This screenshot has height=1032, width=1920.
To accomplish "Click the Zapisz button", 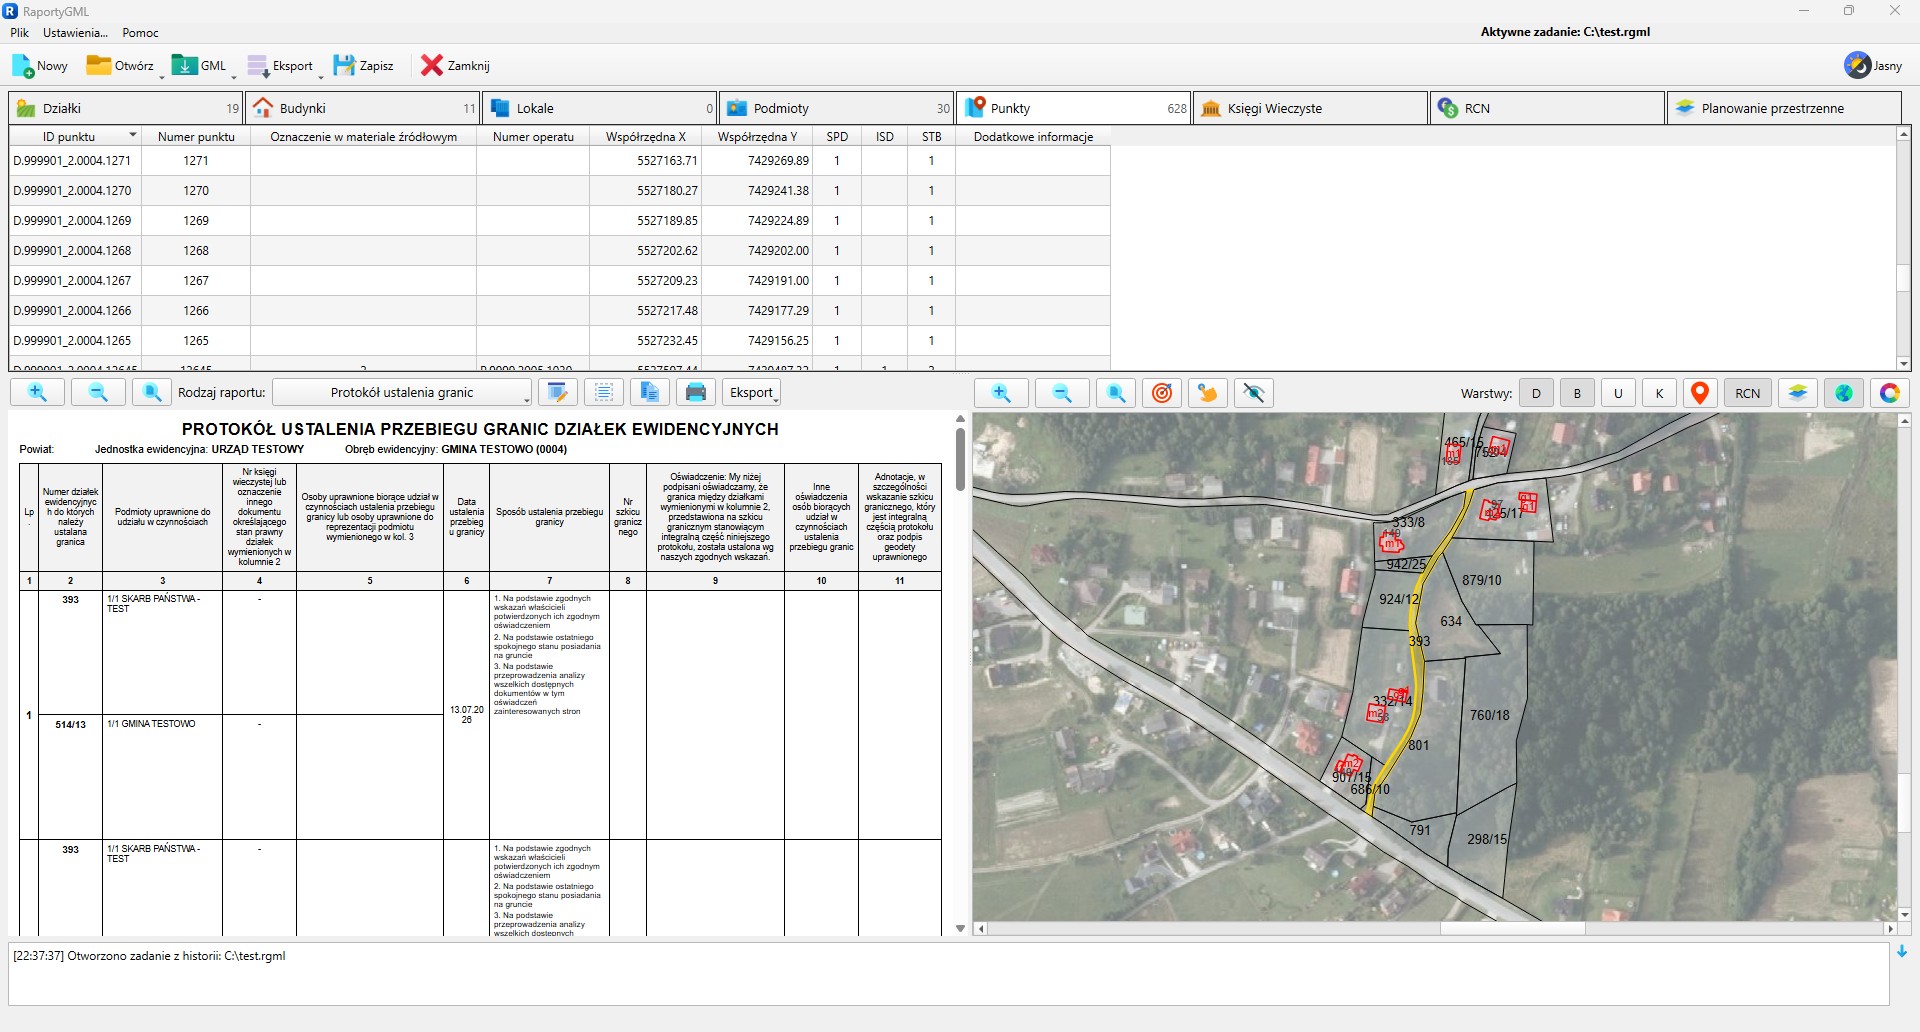I will 364,66.
